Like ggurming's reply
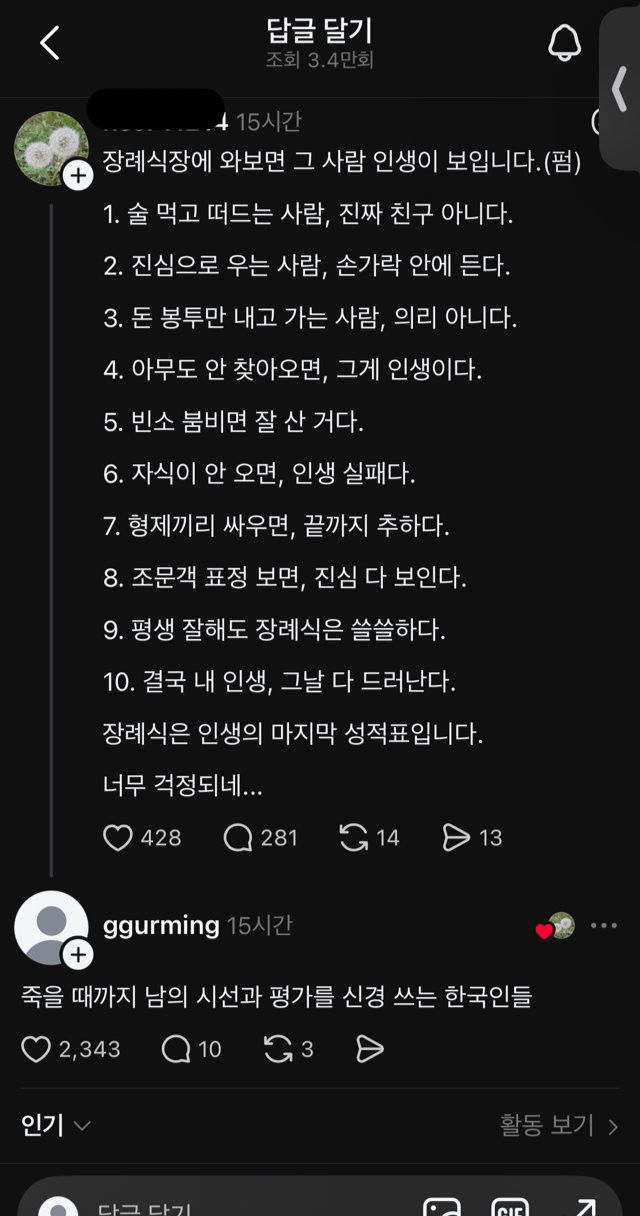640x1216 pixels. click(37, 1049)
